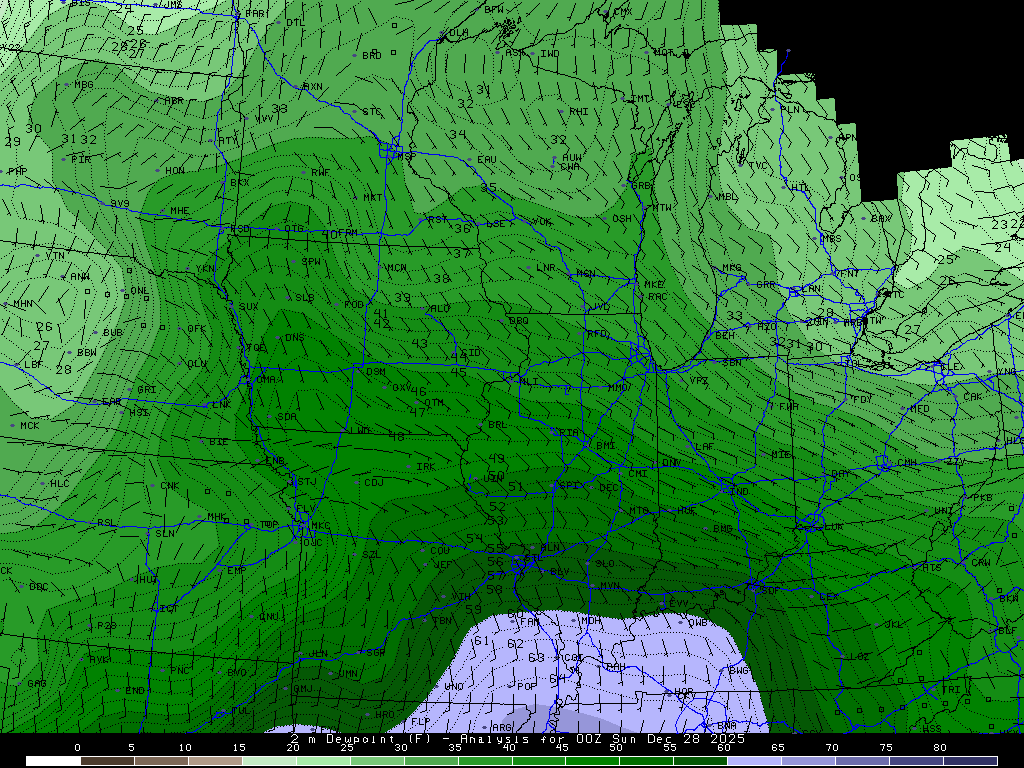Viewport: 1024px width, 768px height.
Task: Click the EAU station label
Action: (x=487, y=159)
